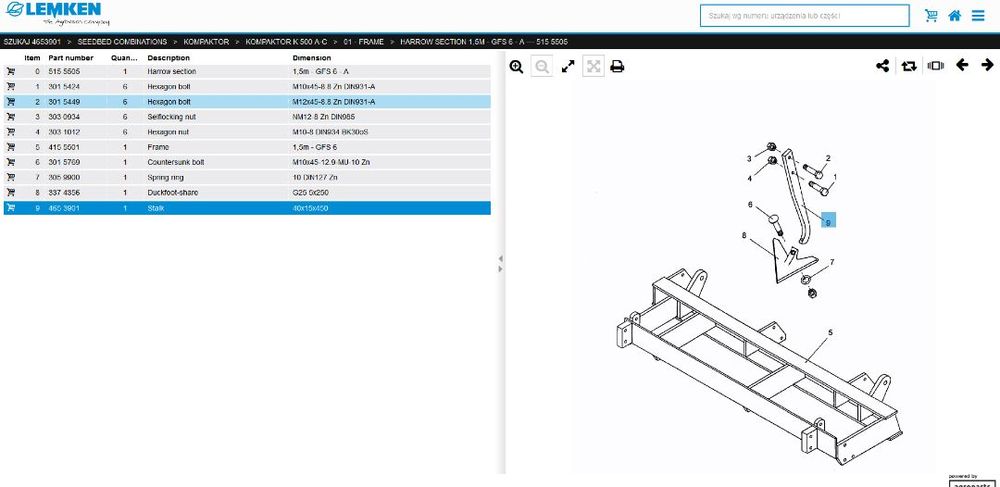Fit diagram to window icon

[x=593, y=66]
